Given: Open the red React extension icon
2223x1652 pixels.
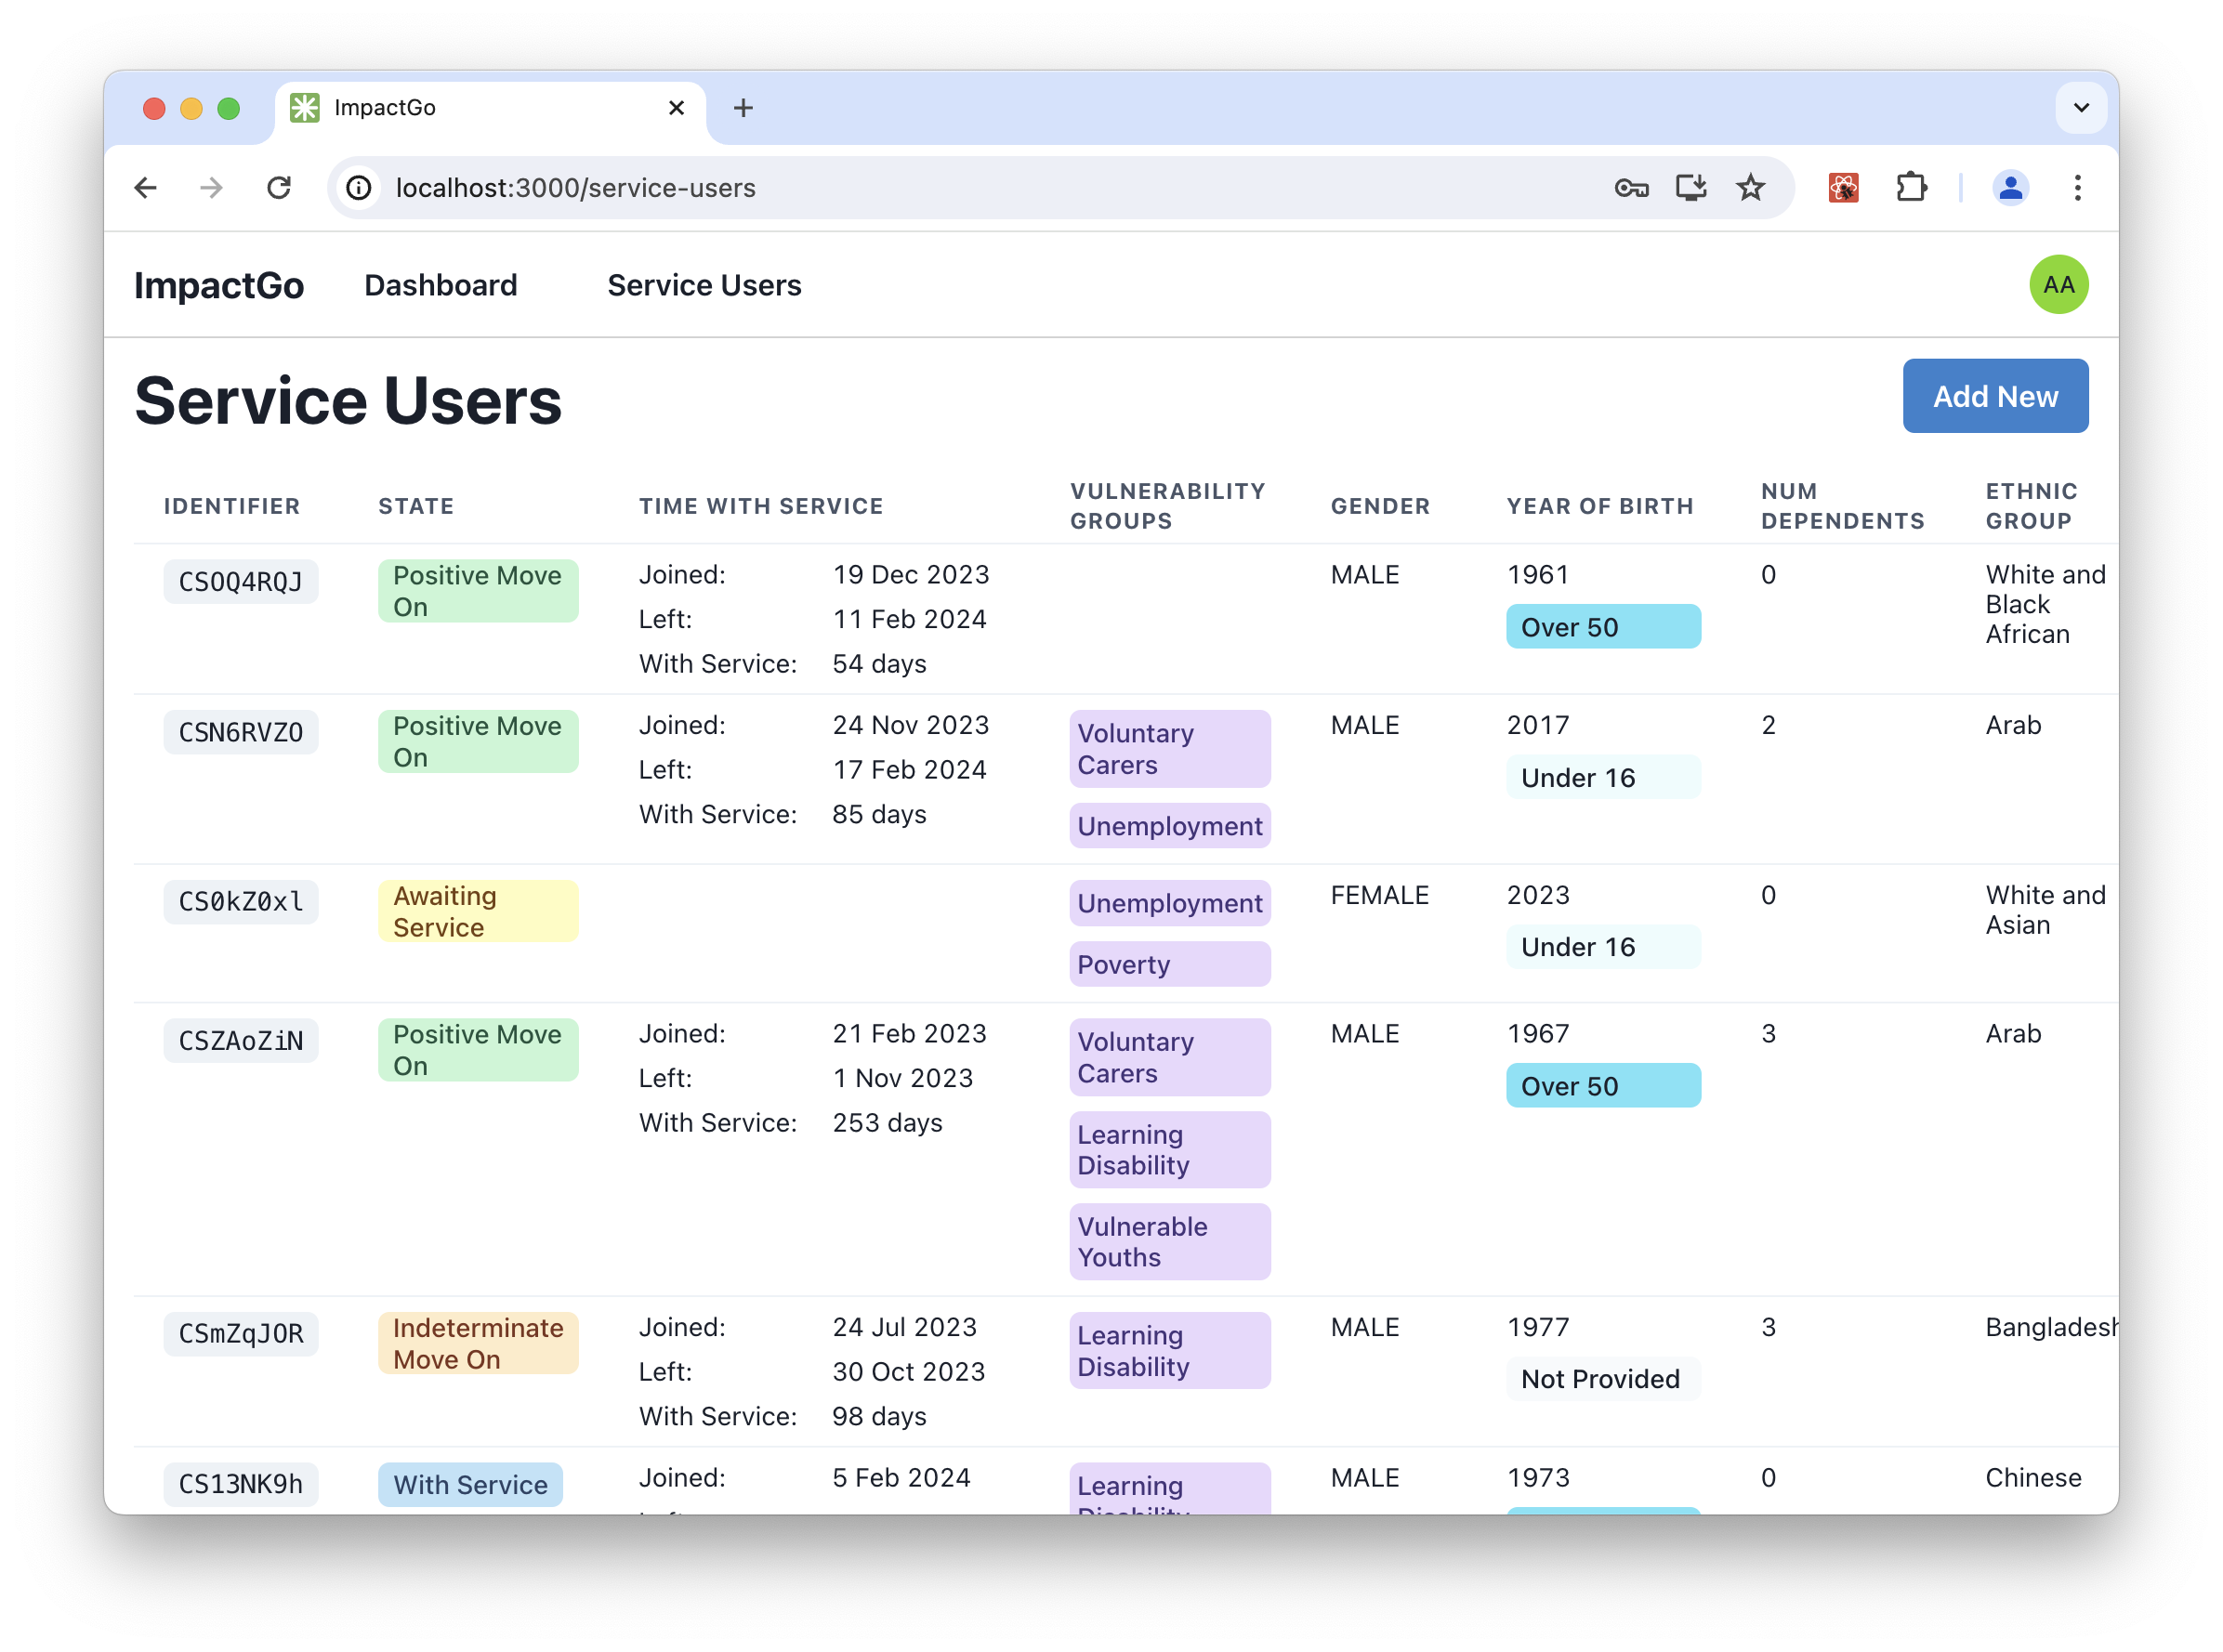Looking at the screenshot, I should [x=1843, y=188].
